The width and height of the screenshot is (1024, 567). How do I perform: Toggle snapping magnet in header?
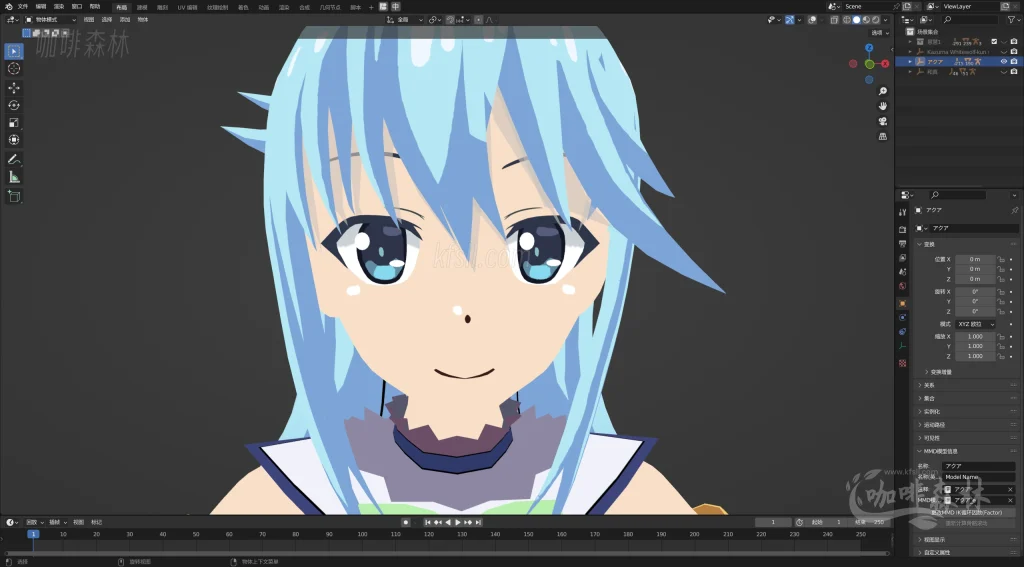click(451, 20)
